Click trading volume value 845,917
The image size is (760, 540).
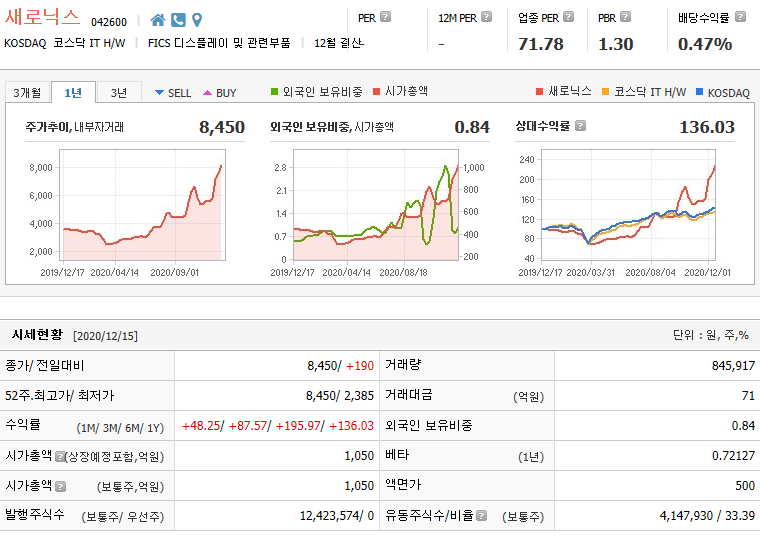coord(733,365)
